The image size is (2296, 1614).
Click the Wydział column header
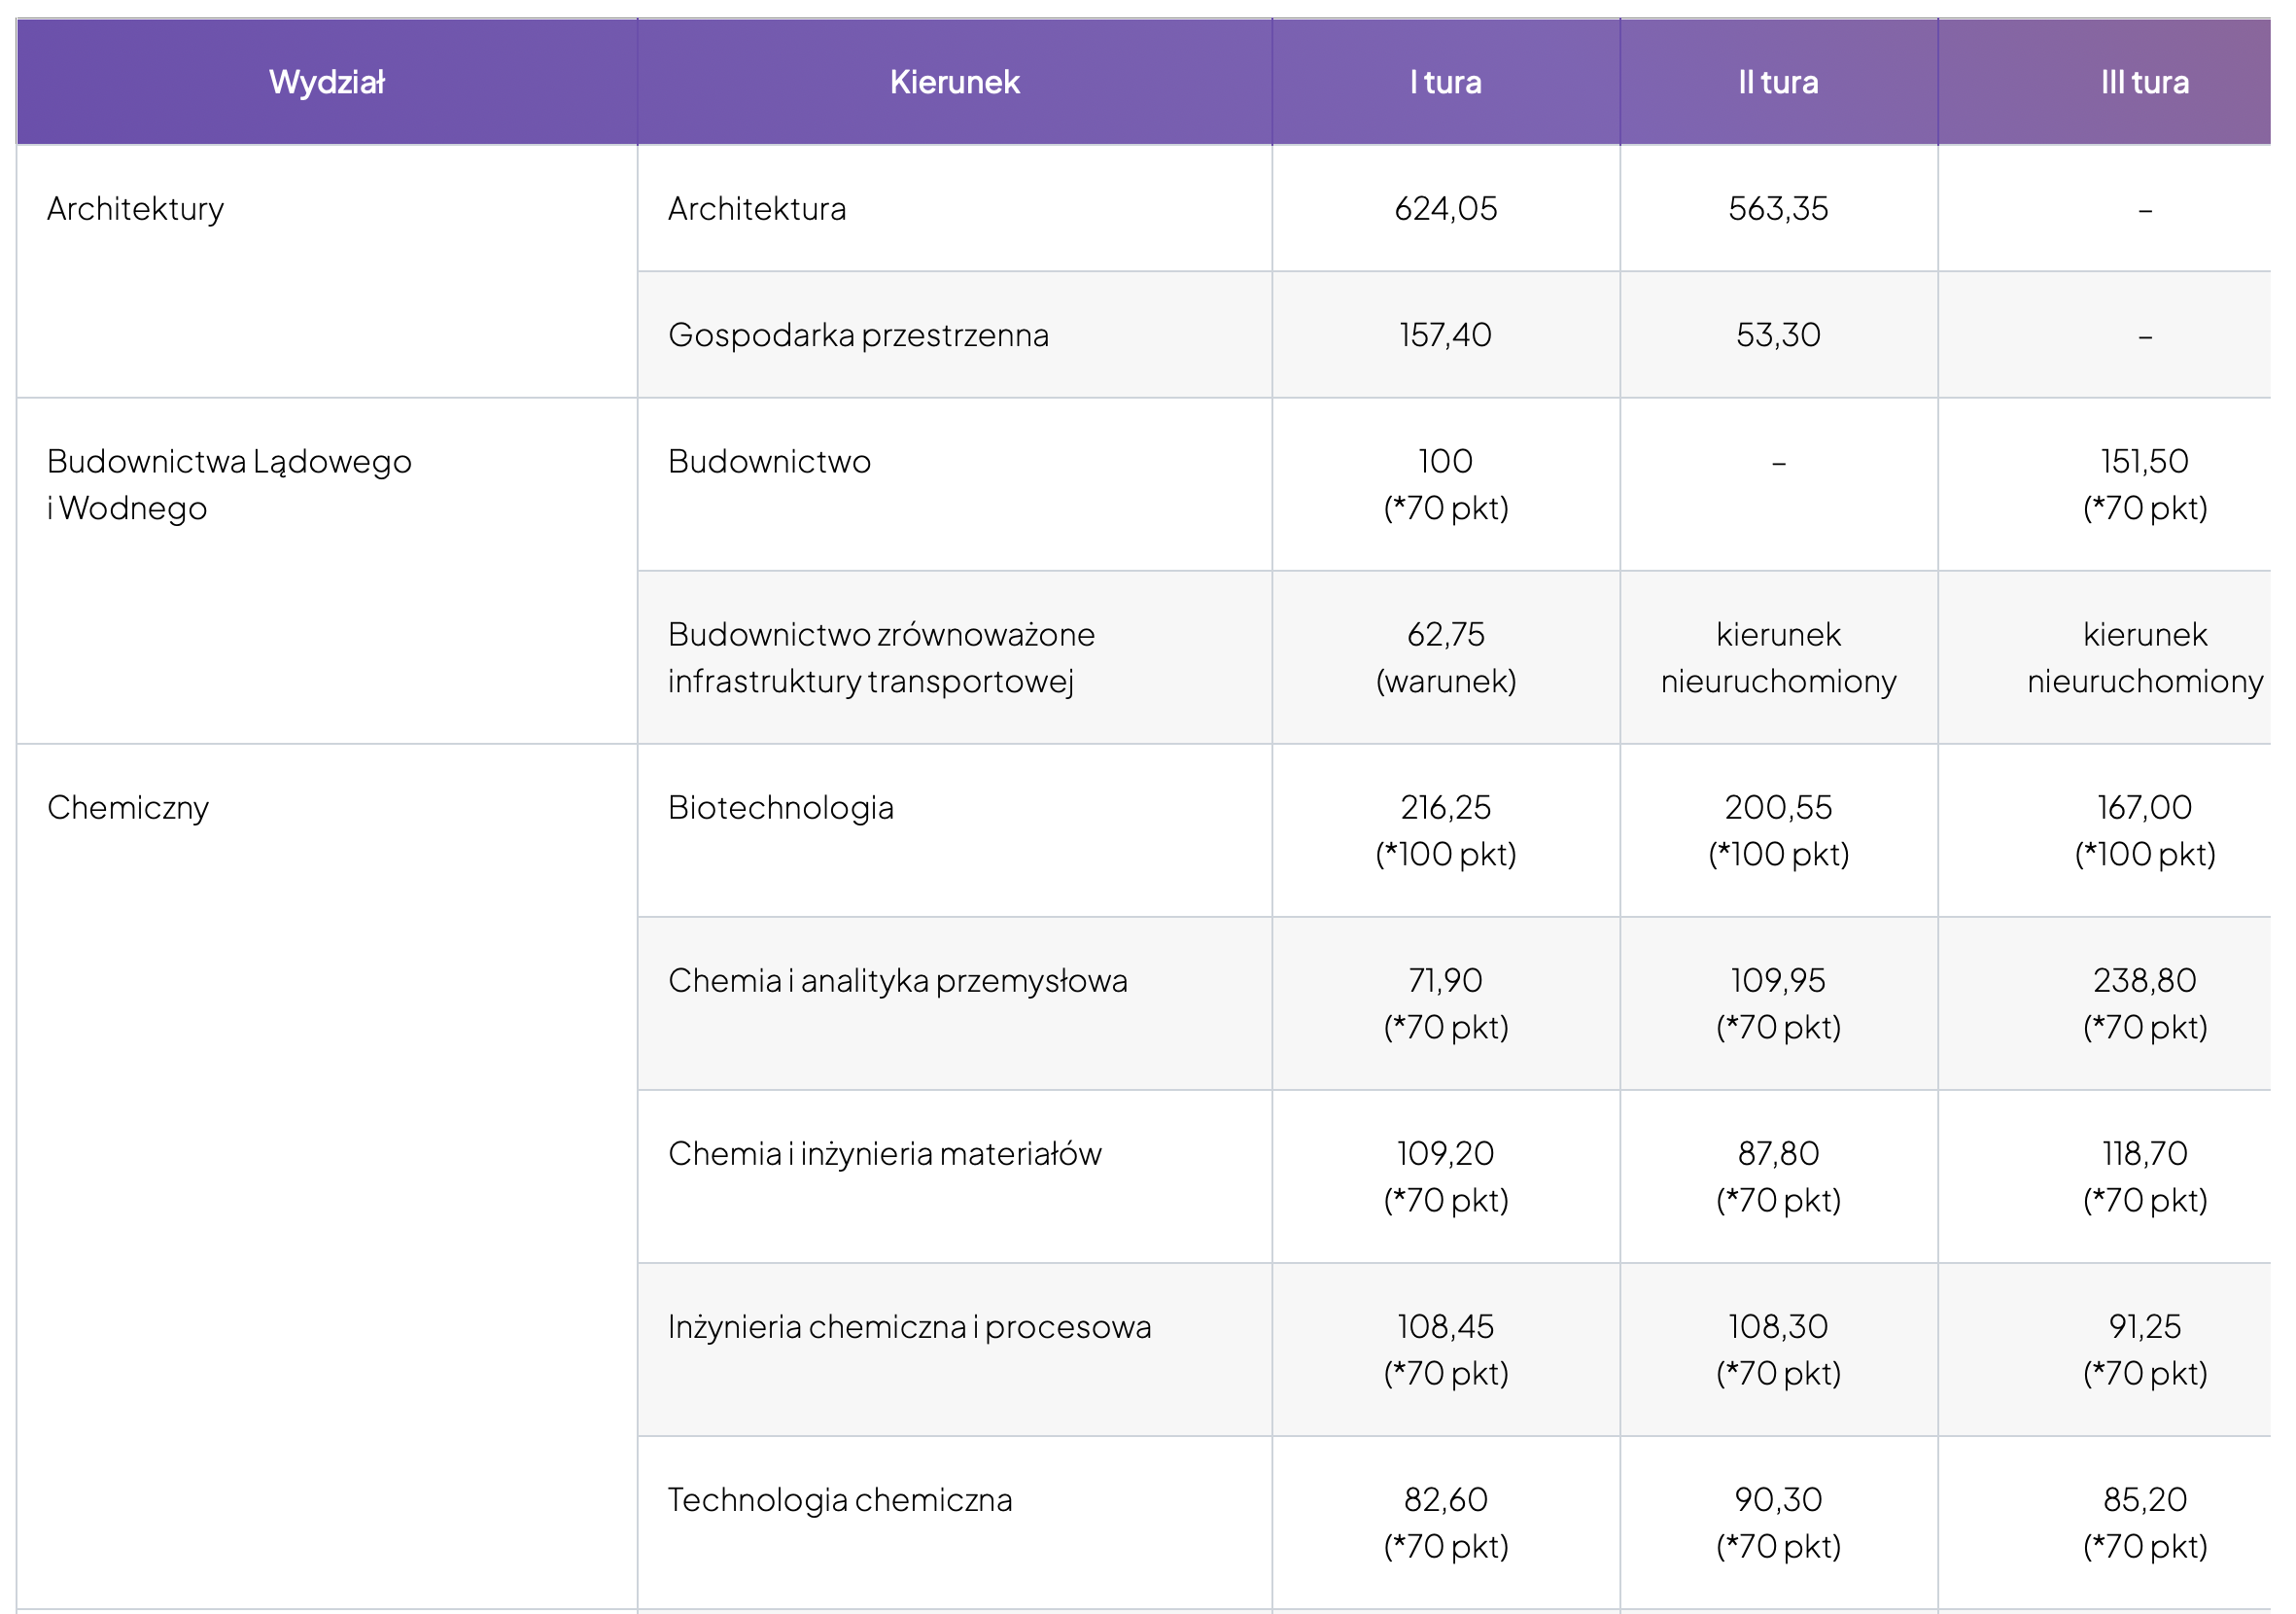coord(326,82)
